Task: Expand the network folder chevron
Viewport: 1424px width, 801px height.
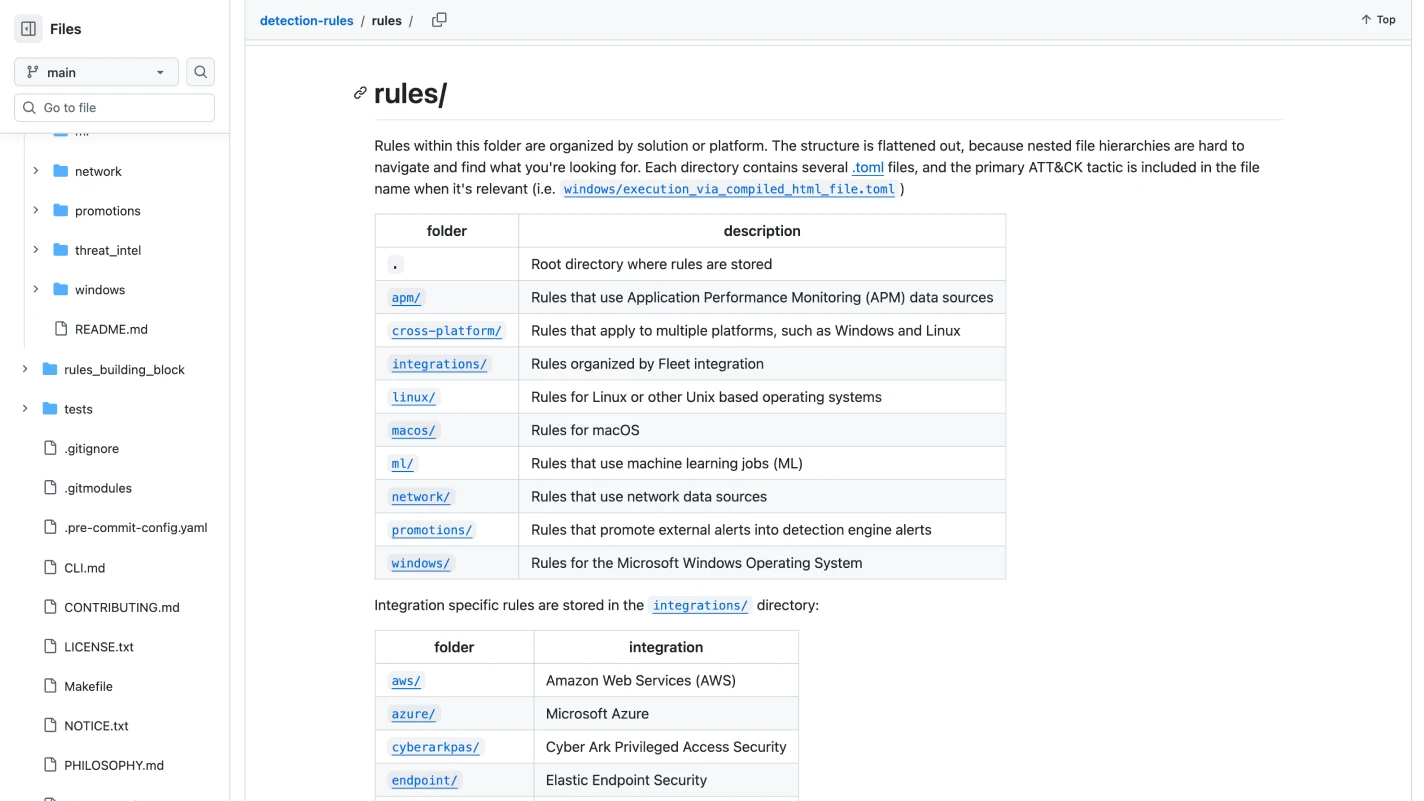Action: (36, 171)
